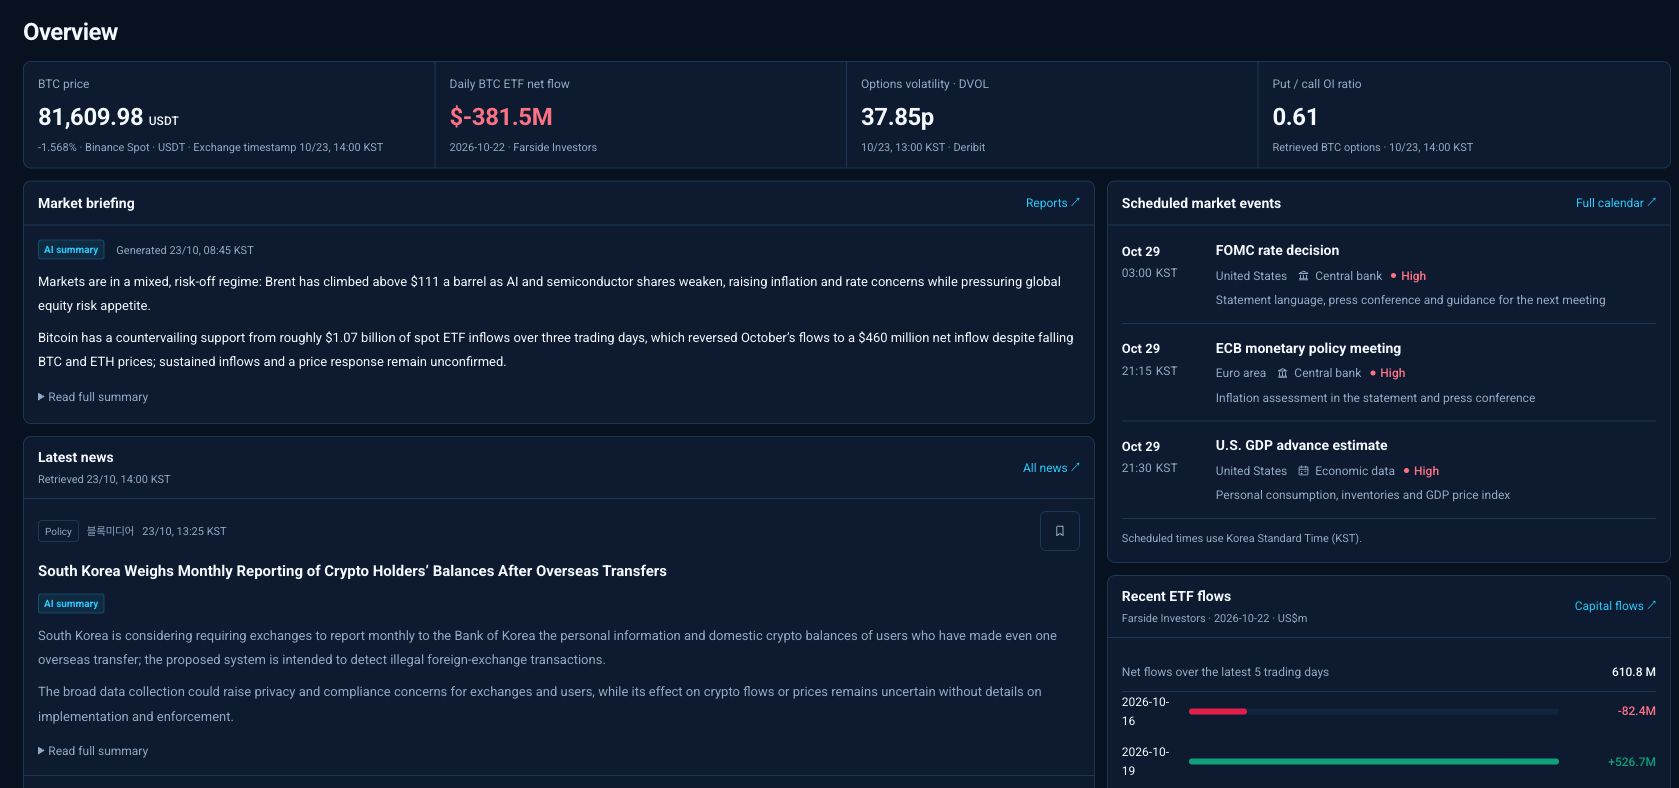The width and height of the screenshot is (1679, 788).
Task: Click the Latest news heading
Action: tap(76, 457)
